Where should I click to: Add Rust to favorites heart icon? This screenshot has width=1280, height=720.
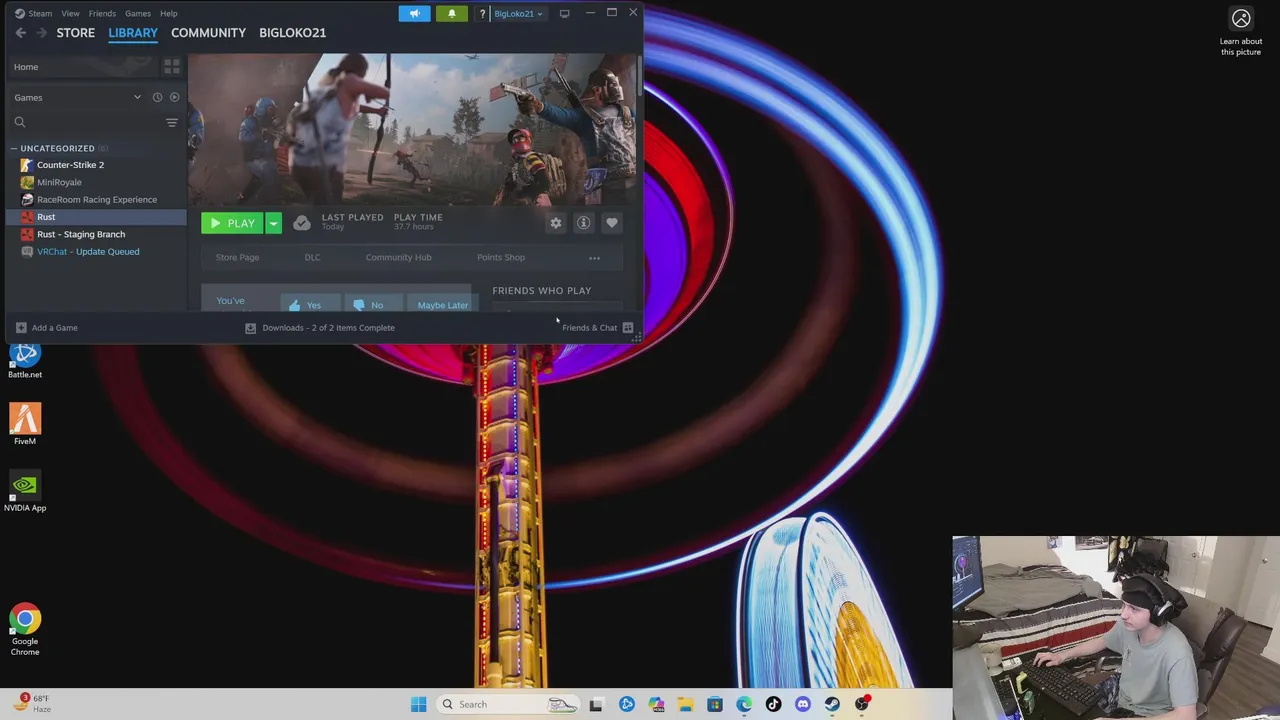pyautogui.click(x=612, y=223)
